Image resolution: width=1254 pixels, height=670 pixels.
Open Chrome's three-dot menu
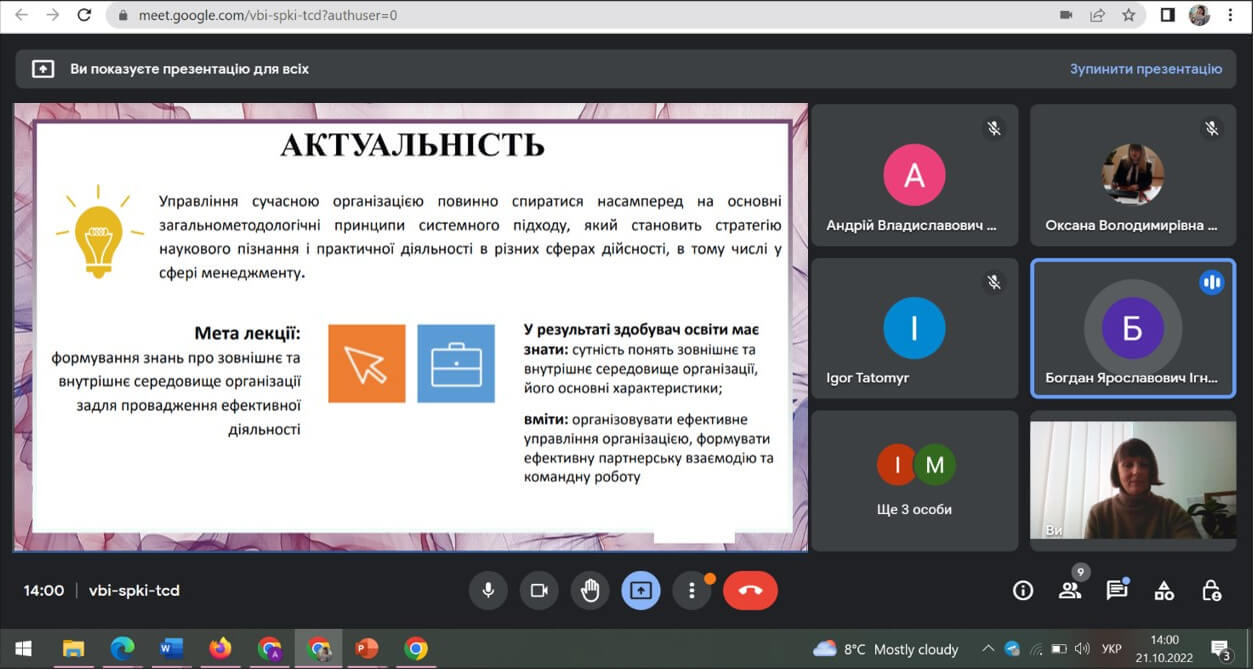[1230, 16]
